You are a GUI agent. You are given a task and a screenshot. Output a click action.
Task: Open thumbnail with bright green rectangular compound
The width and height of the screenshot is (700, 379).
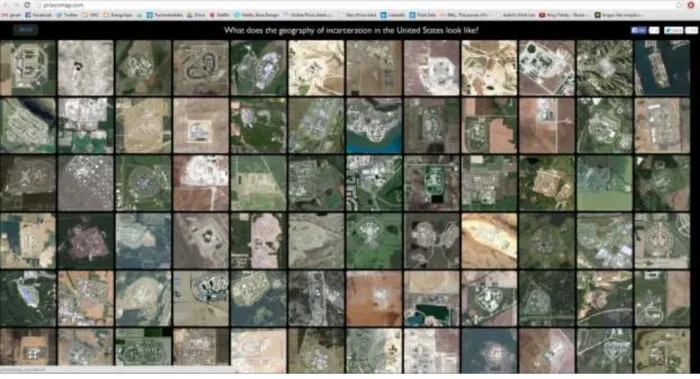[431, 183]
